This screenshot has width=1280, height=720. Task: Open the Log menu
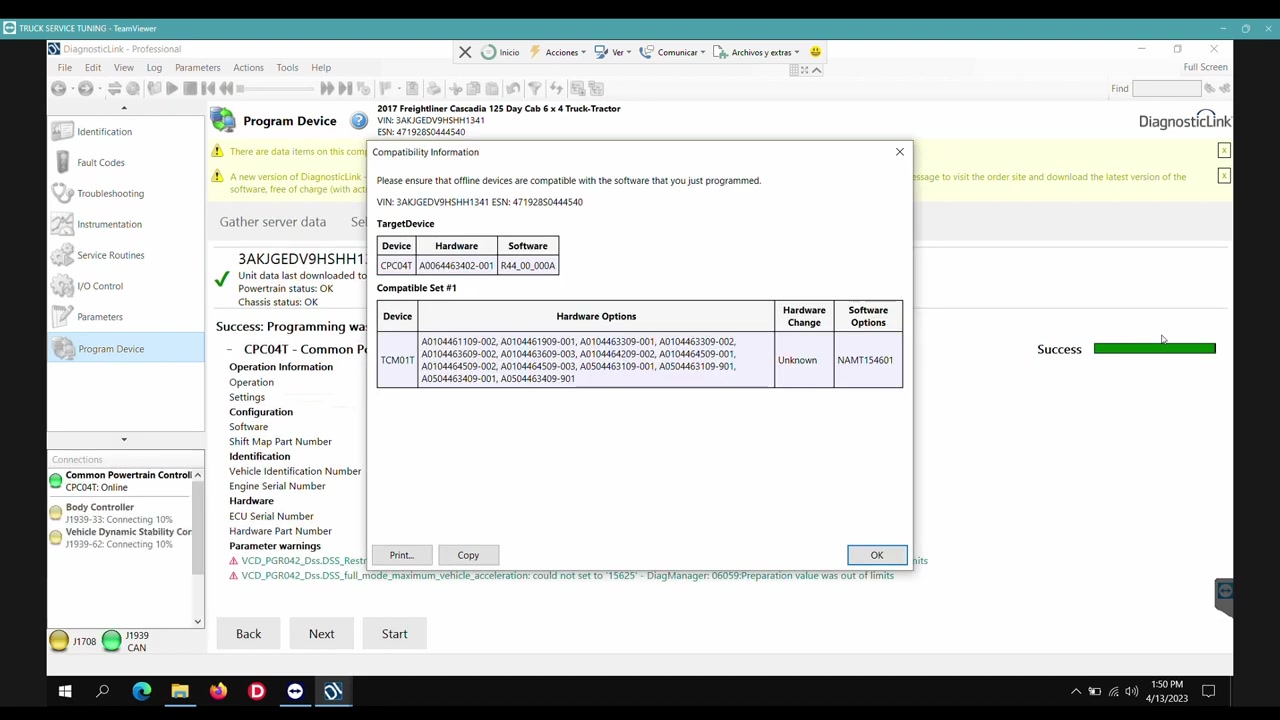154,68
